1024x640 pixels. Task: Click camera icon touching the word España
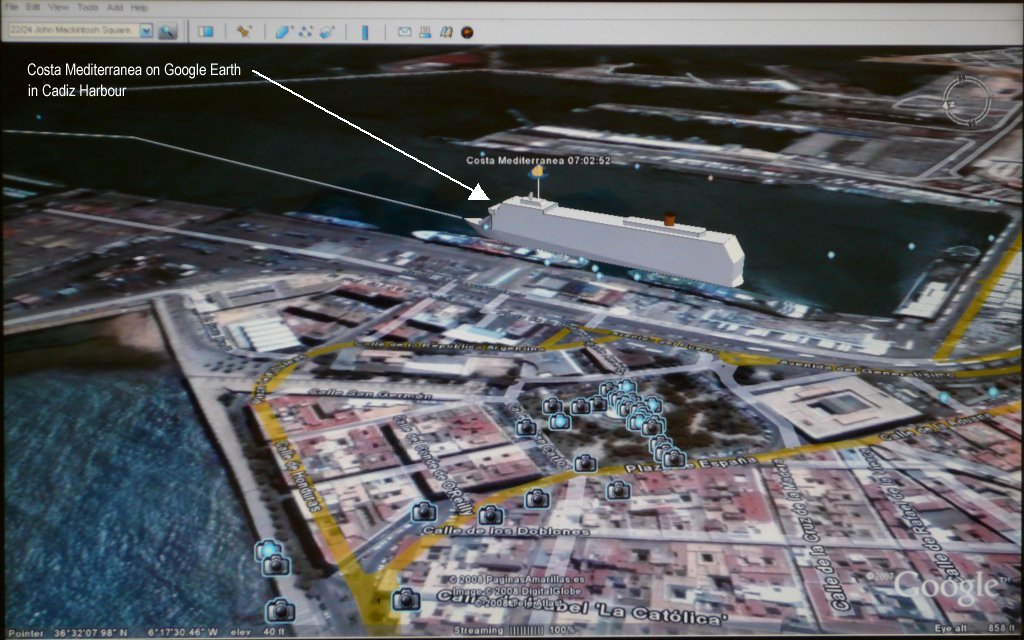click(x=674, y=459)
